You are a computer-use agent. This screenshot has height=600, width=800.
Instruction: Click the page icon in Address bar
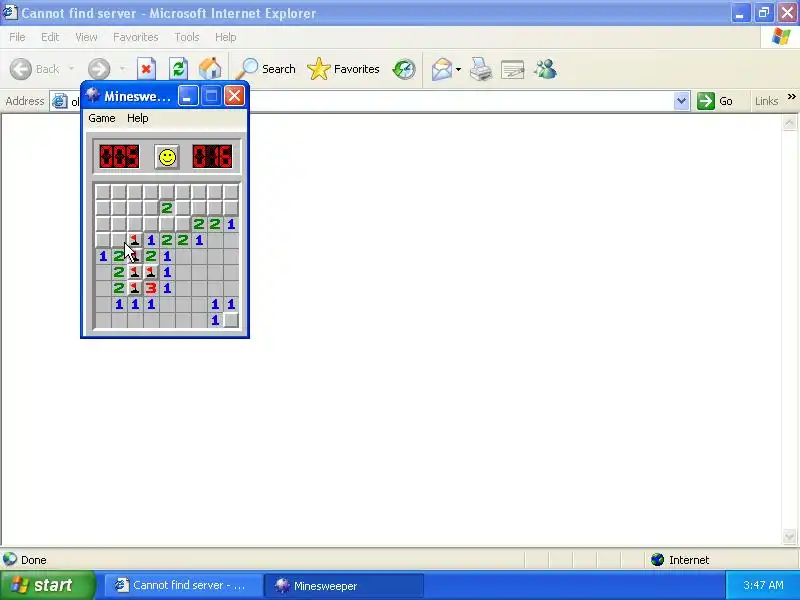(x=60, y=101)
